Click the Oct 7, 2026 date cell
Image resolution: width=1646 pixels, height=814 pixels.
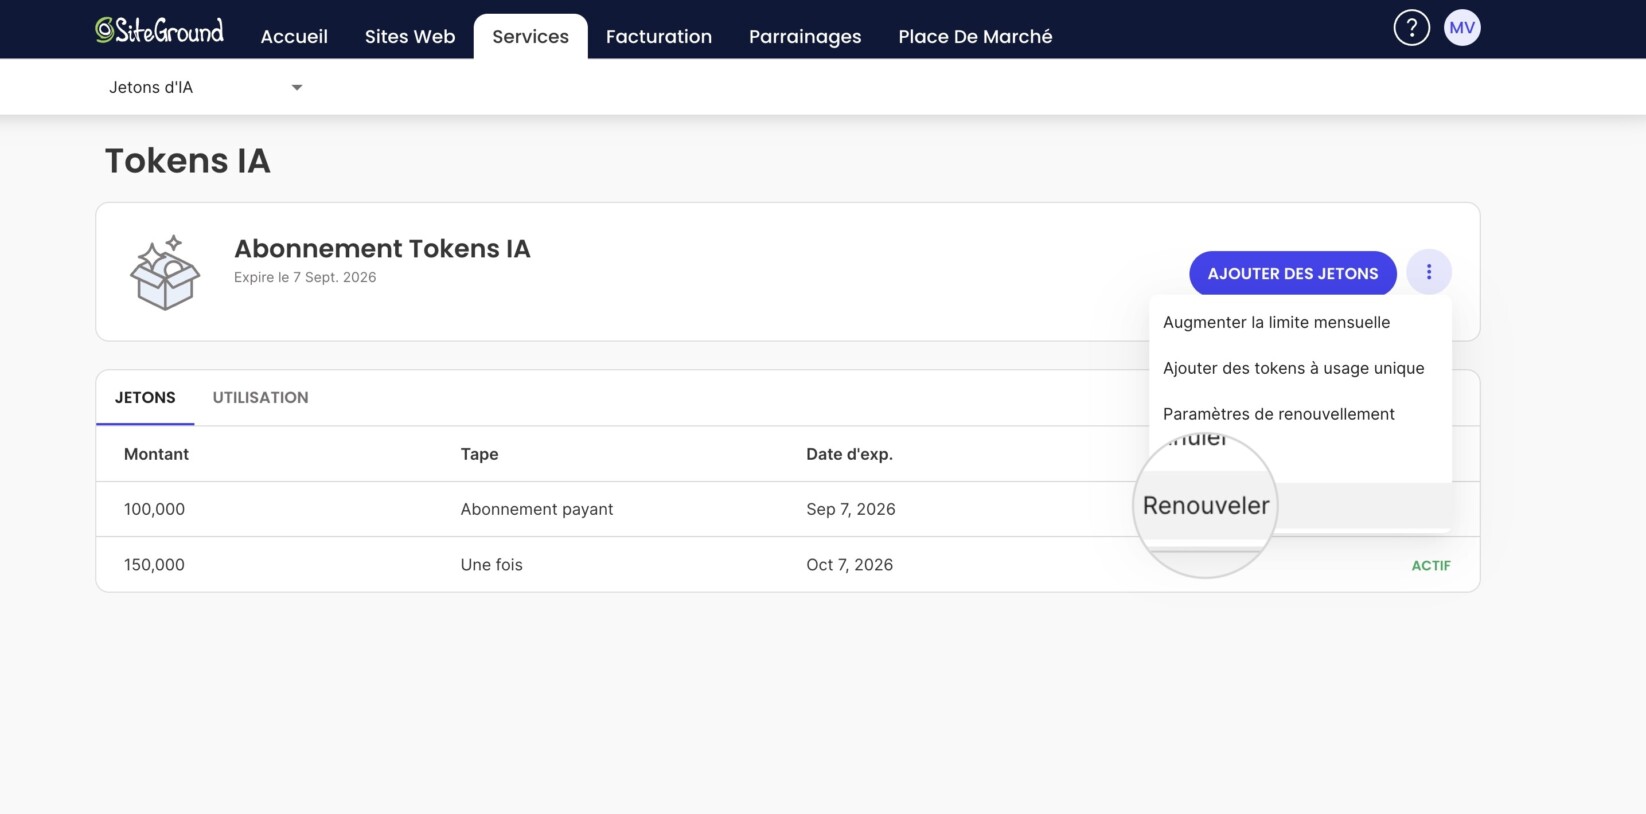849,565
